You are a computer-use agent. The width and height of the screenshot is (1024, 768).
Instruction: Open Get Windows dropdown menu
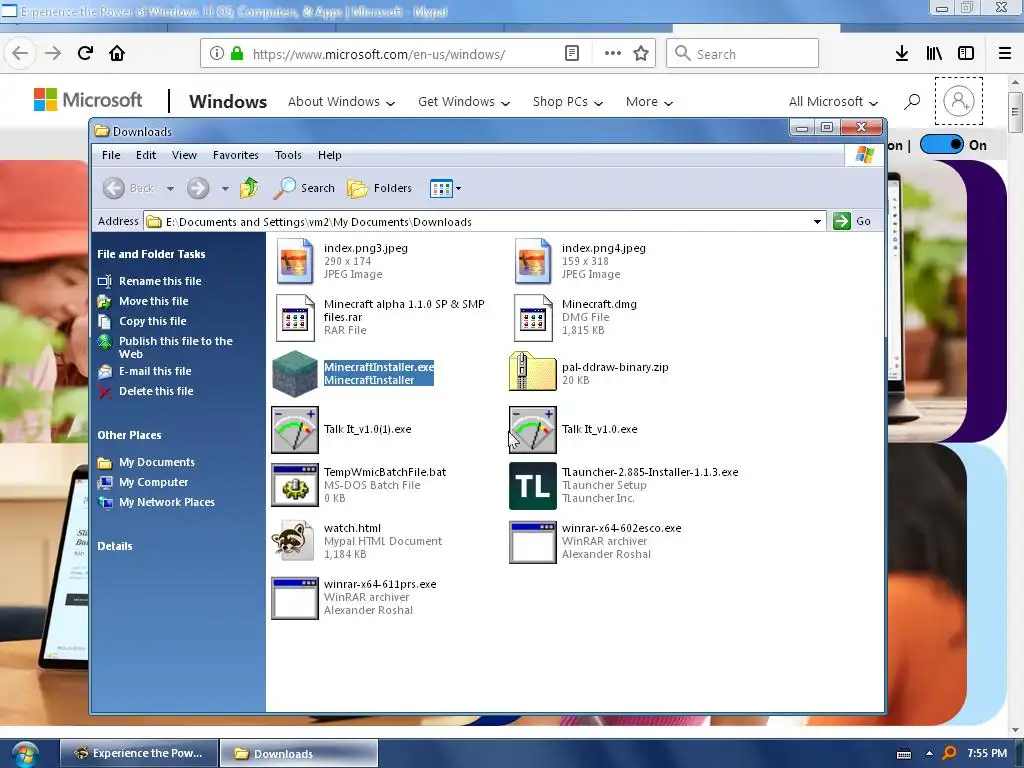point(464,102)
